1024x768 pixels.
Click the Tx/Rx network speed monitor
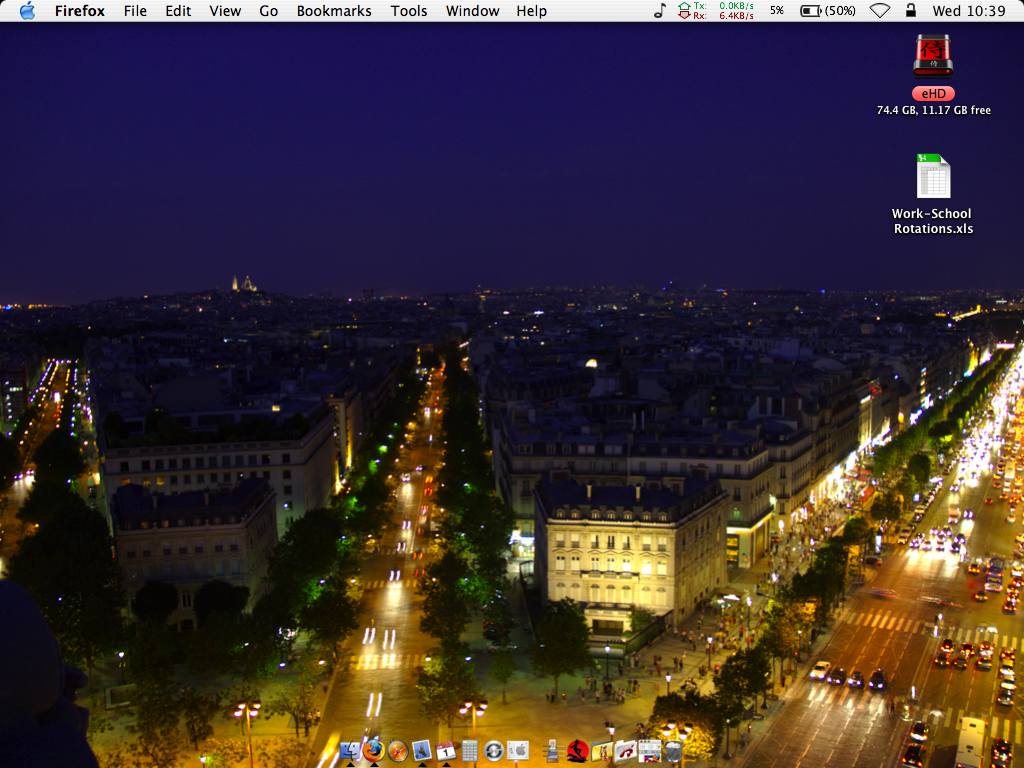click(716, 11)
